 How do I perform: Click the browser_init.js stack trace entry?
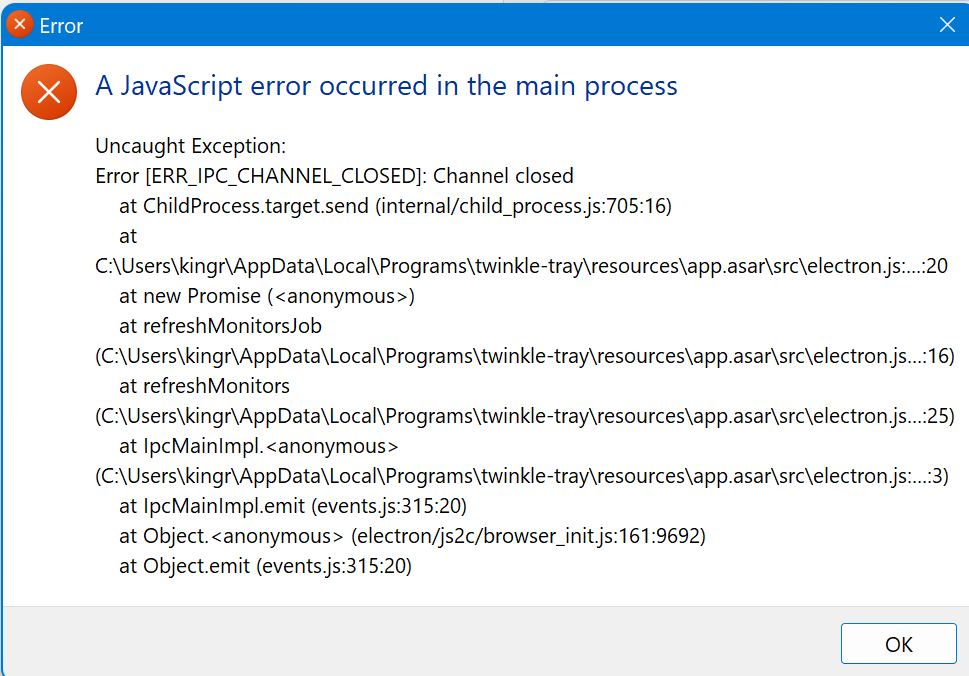coord(415,536)
